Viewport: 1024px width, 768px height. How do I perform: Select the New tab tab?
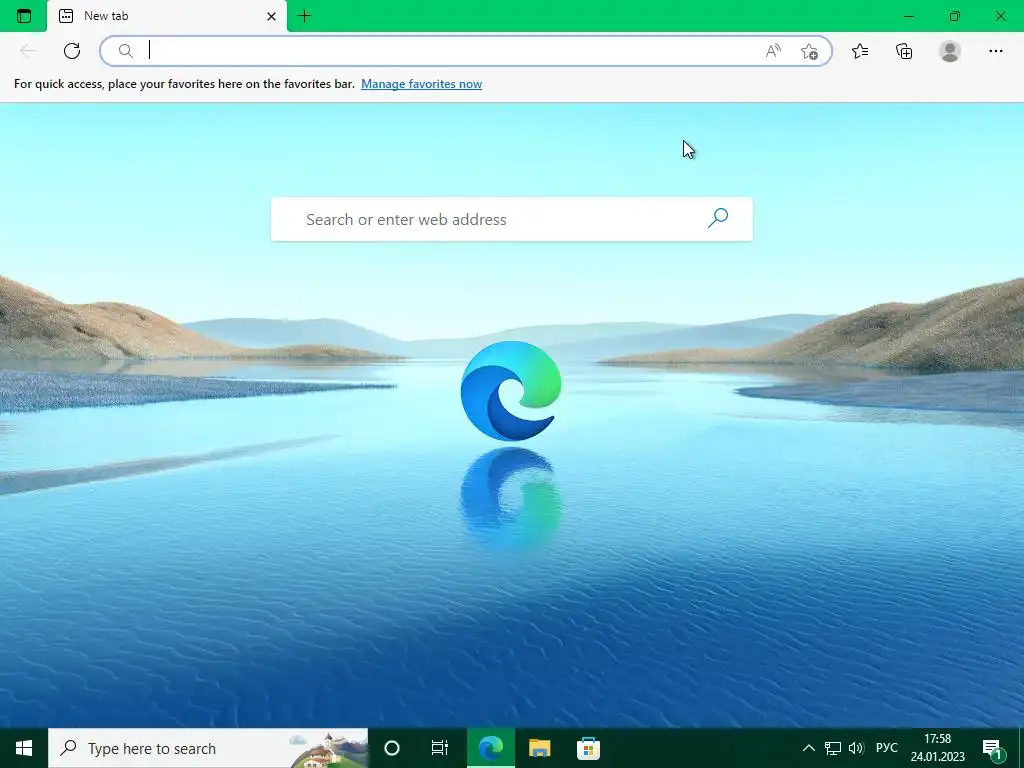167,16
